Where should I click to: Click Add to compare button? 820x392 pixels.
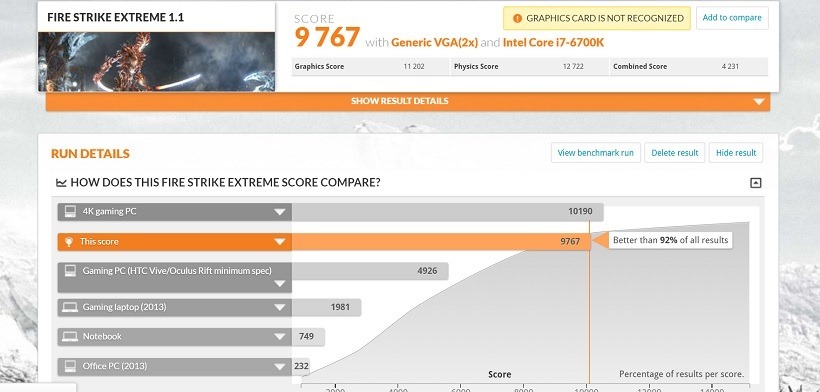point(732,18)
